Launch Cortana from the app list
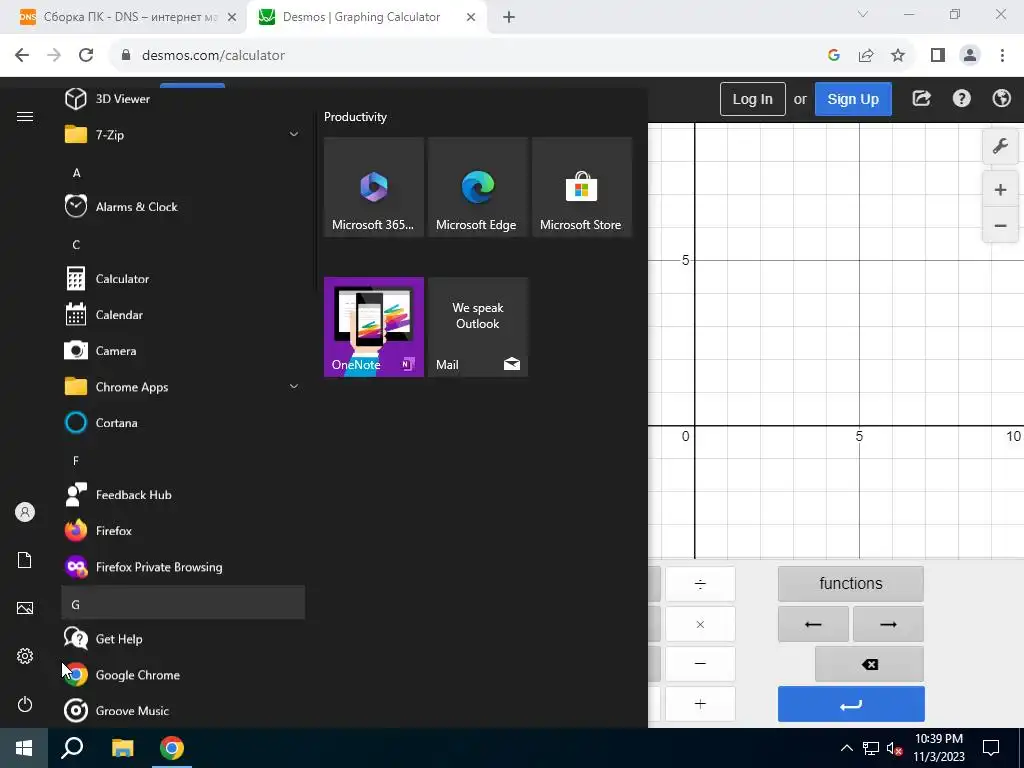 (x=183, y=423)
